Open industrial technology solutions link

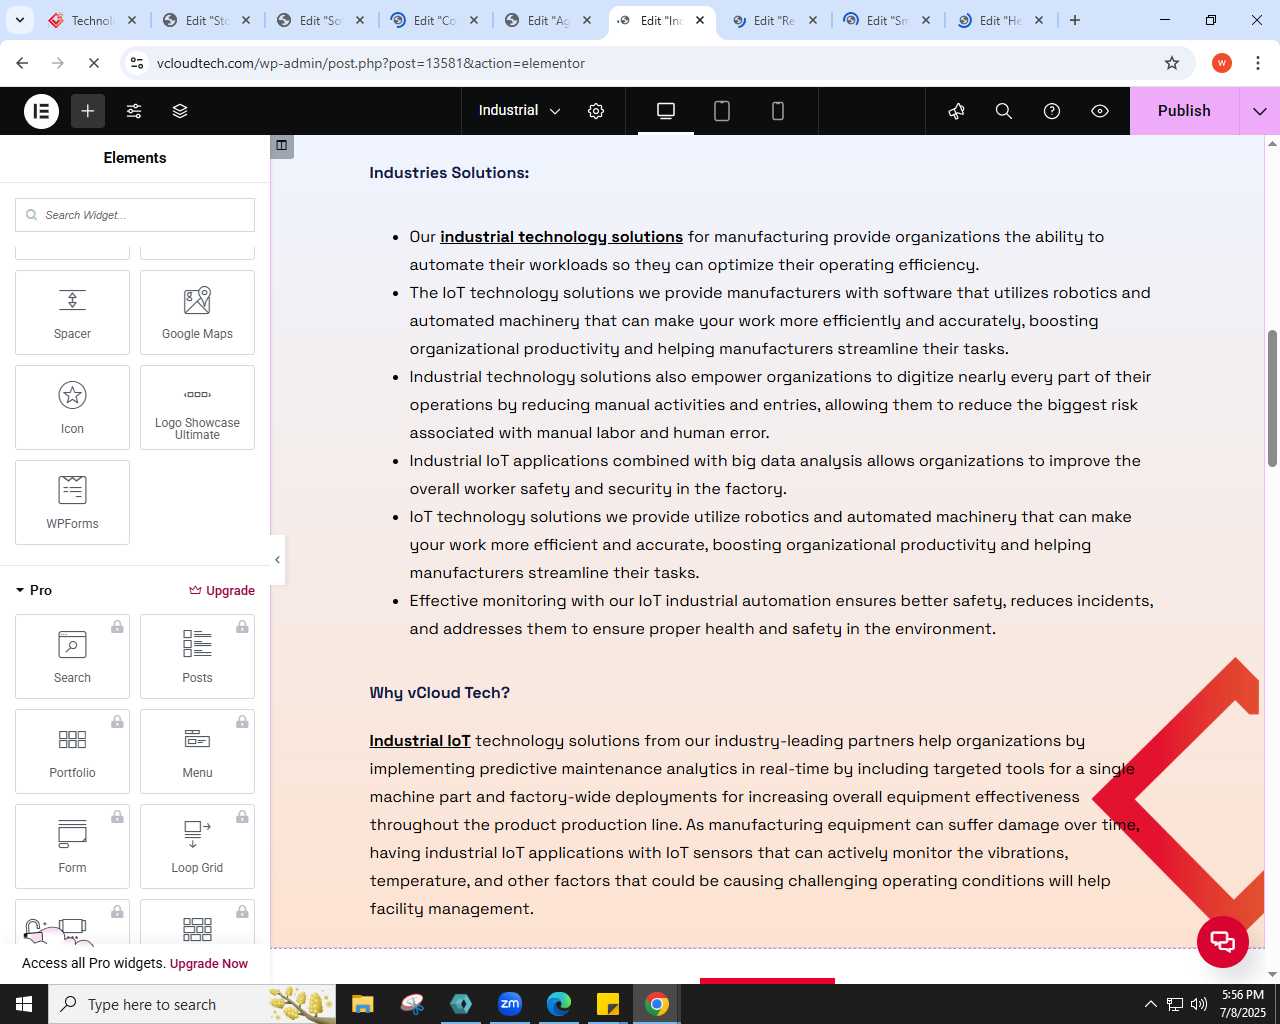(x=561, y=237)
